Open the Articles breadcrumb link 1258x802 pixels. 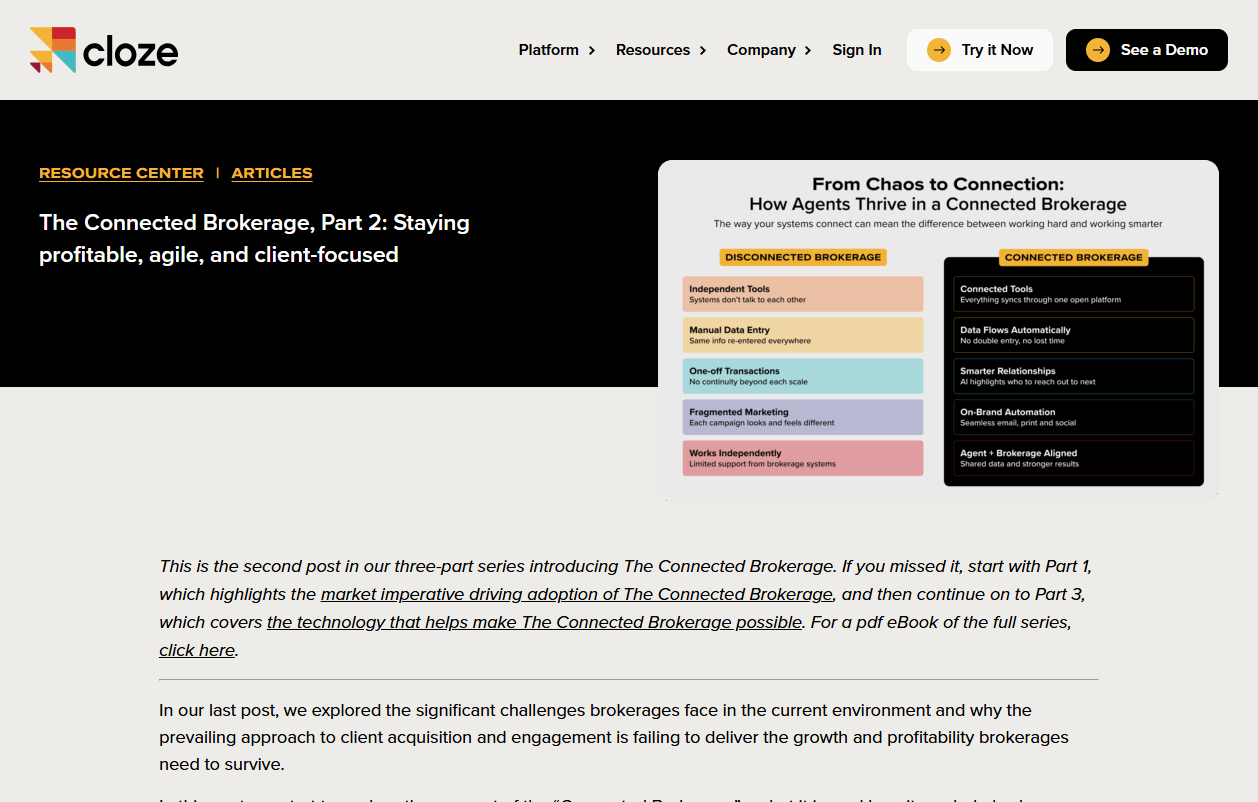tap(272, 173)
